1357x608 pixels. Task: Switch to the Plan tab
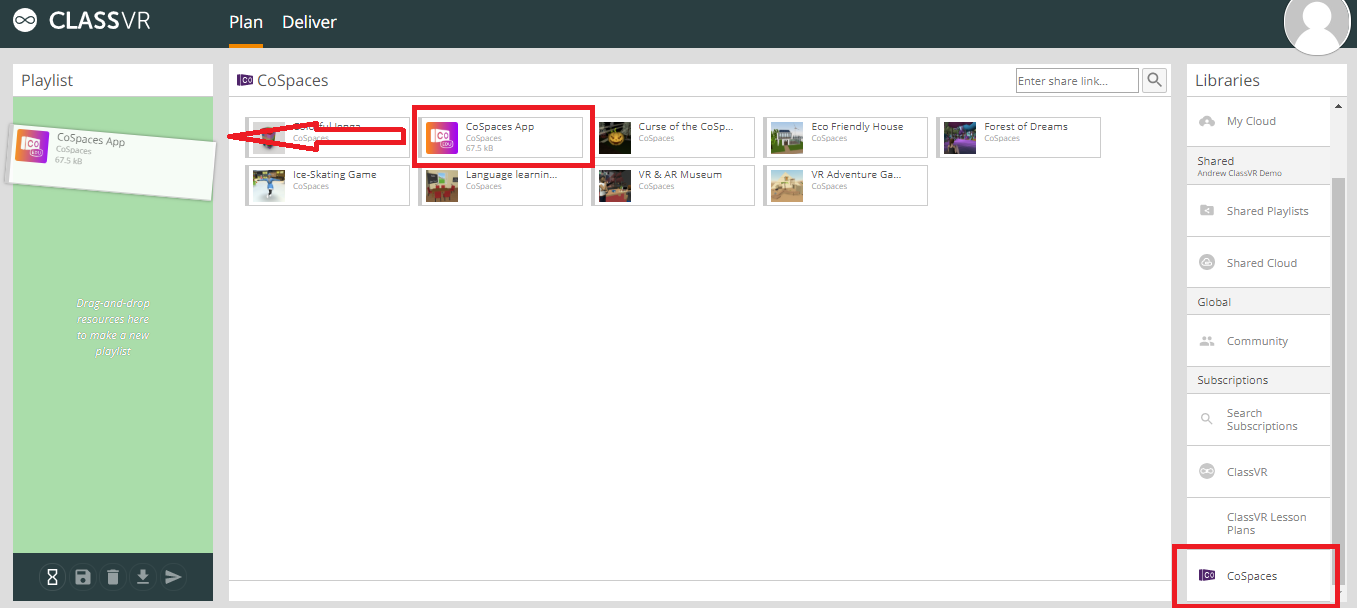[x=246, y=22]
